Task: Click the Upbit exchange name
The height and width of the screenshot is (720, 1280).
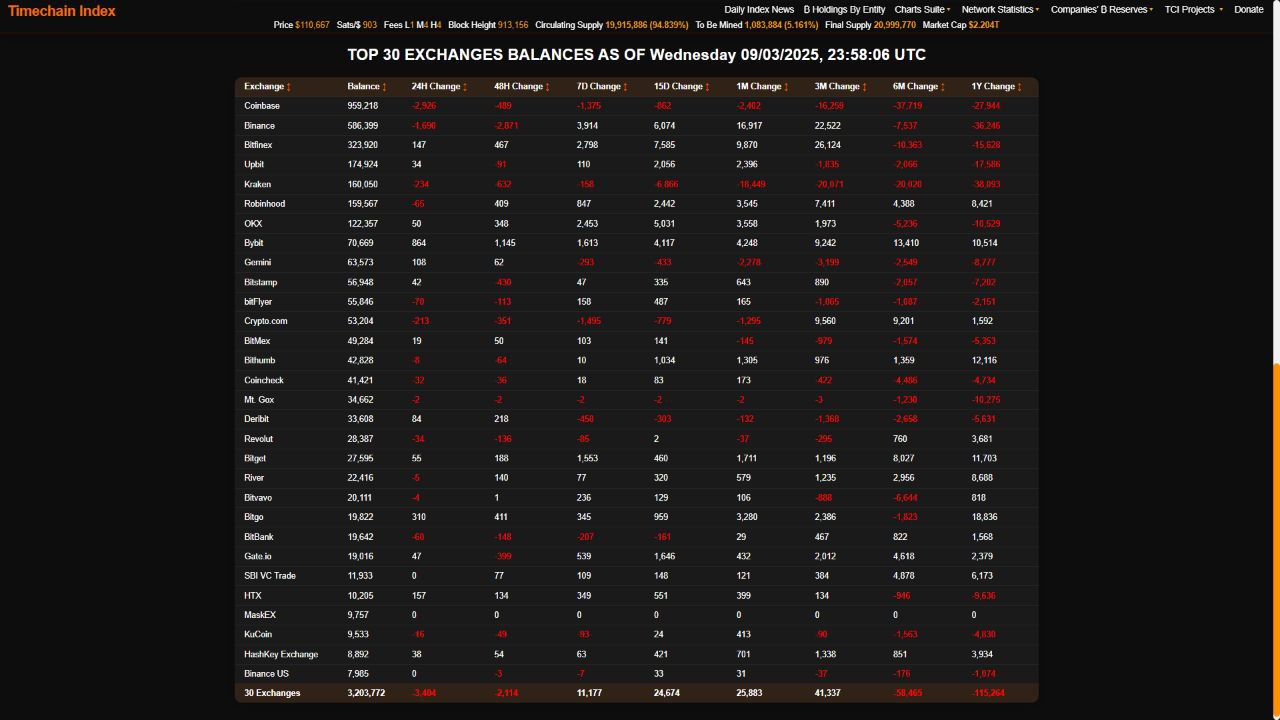Action: 254,165
